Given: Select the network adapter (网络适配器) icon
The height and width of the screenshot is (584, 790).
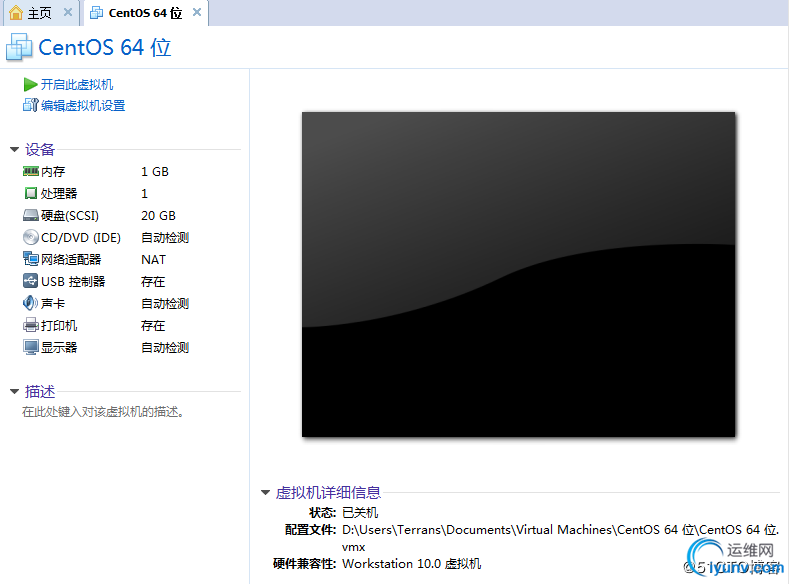Looking at the screenshot, I should point(31,259).
